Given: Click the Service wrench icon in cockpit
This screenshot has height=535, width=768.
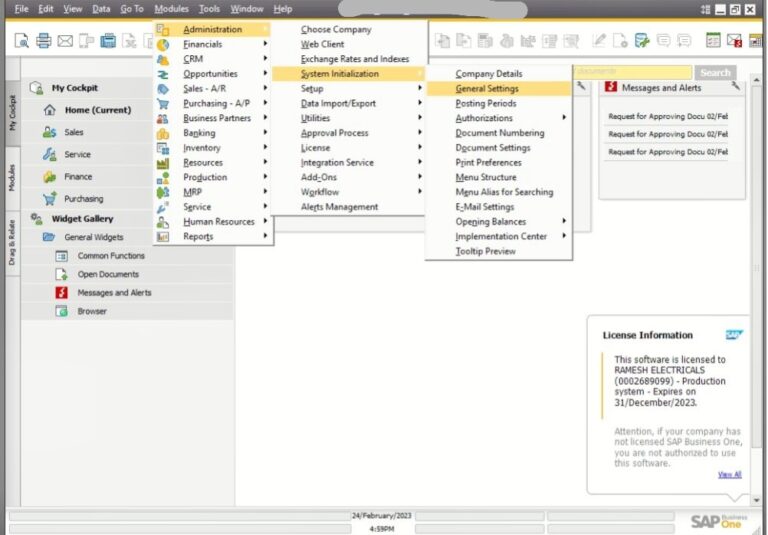Looking at the screenshot, I should (49, 154).
